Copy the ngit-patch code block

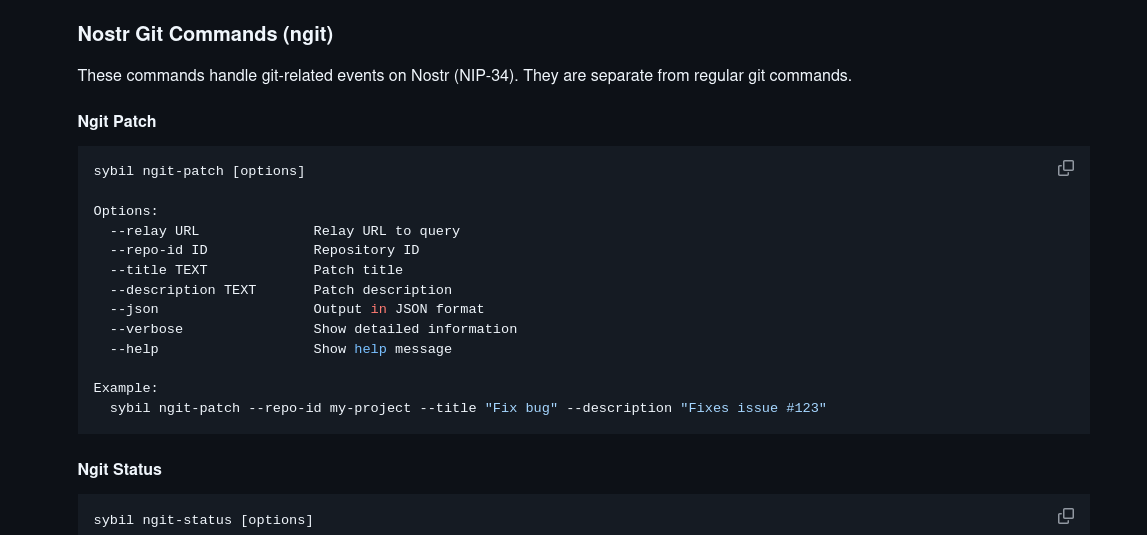1066,168
